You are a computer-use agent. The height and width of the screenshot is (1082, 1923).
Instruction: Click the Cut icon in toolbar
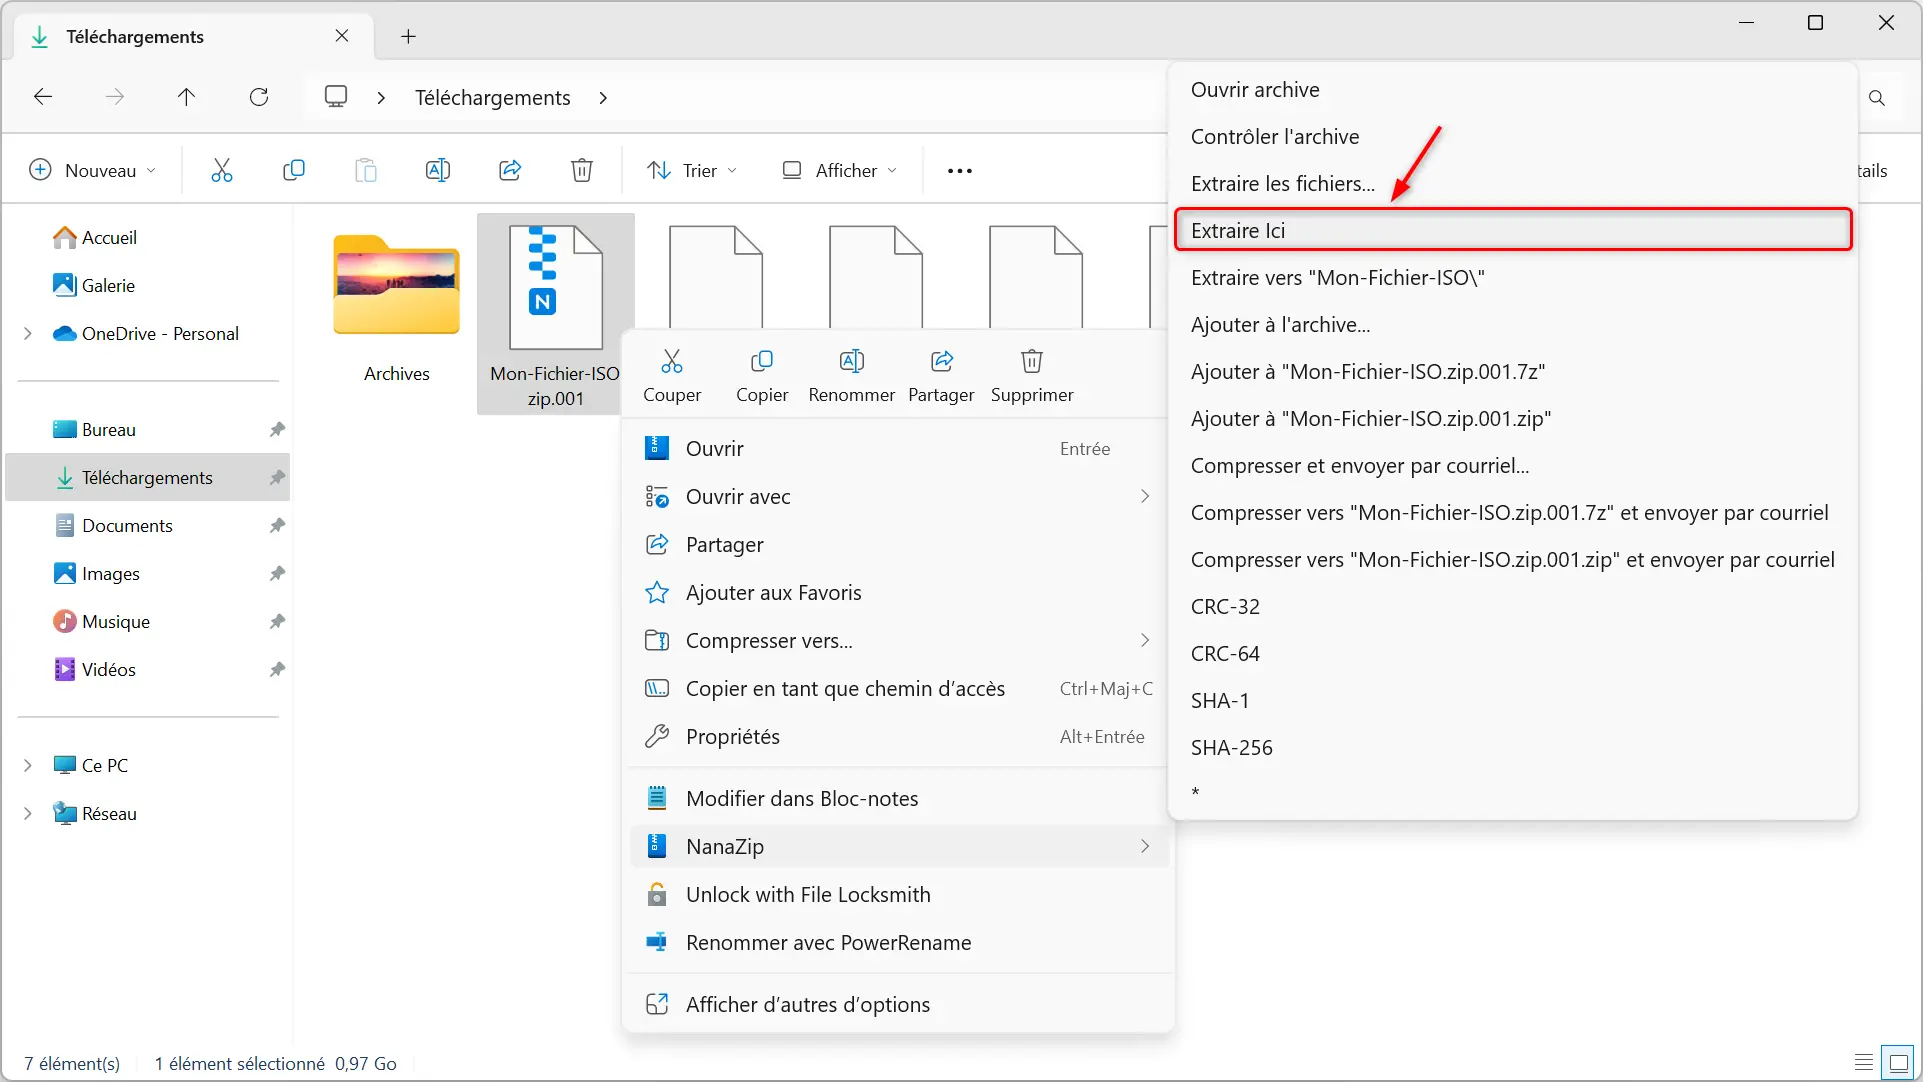click(221, 169)
